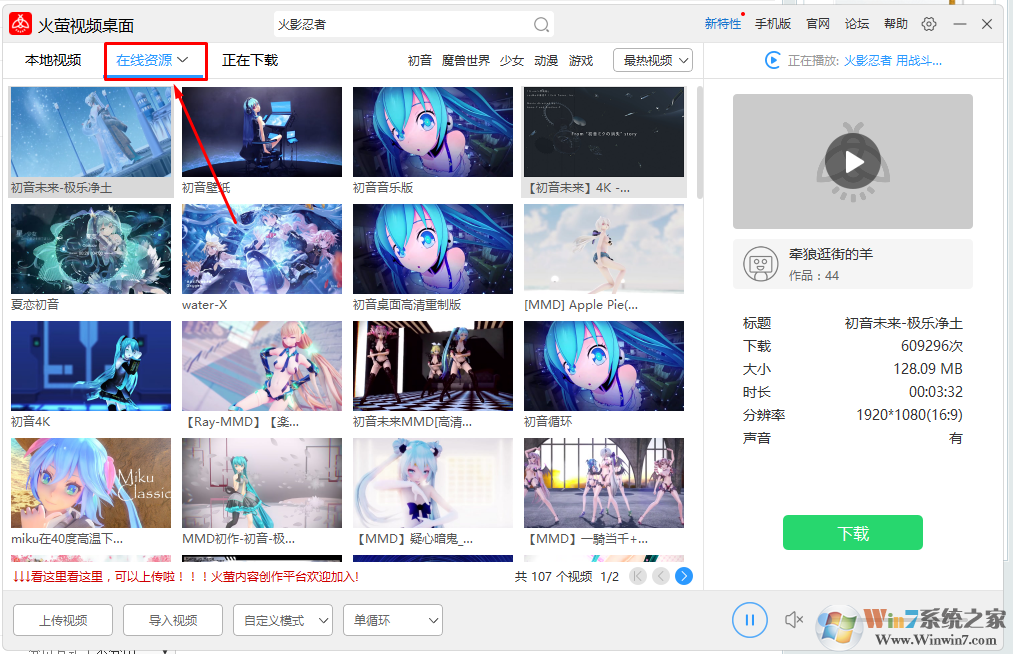Filter by the 游戏 tag
1013x654 pixels.
click(x=581, y=60)
